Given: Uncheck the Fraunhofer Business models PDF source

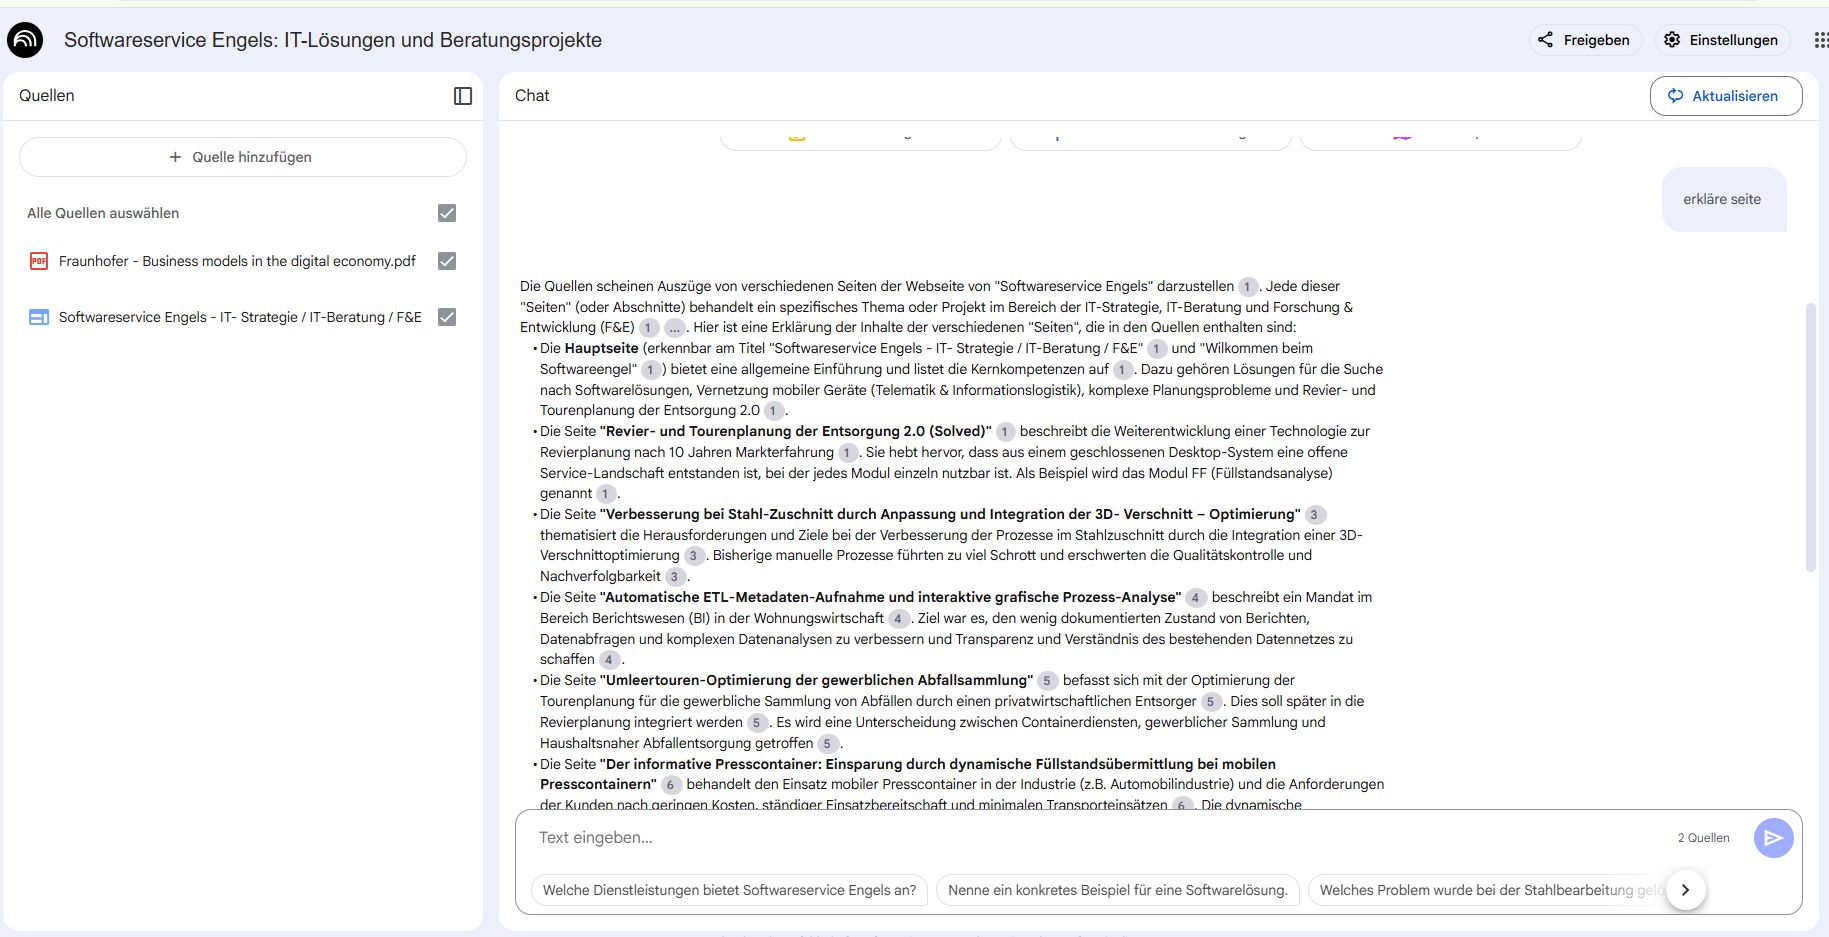Looking at the screenshot, I should [447, 261].
